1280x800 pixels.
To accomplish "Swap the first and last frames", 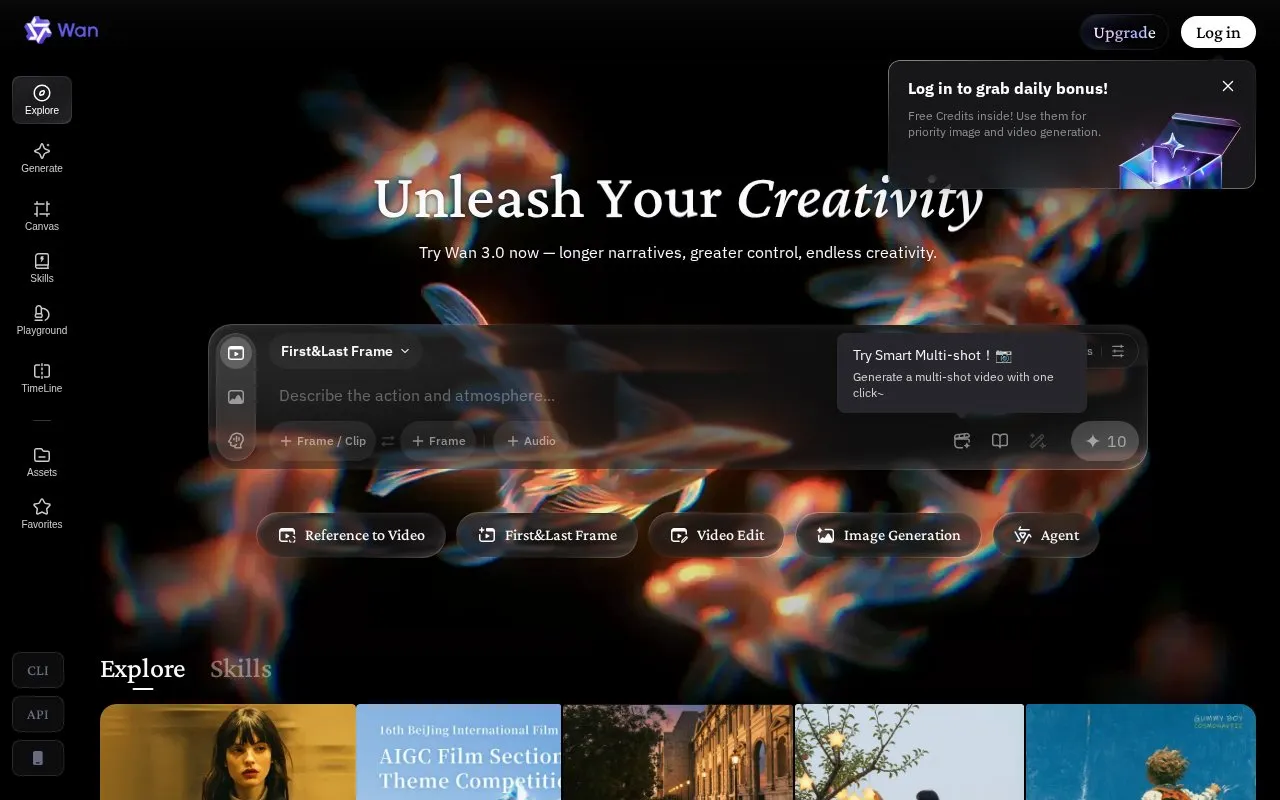I will coord(388,441).
